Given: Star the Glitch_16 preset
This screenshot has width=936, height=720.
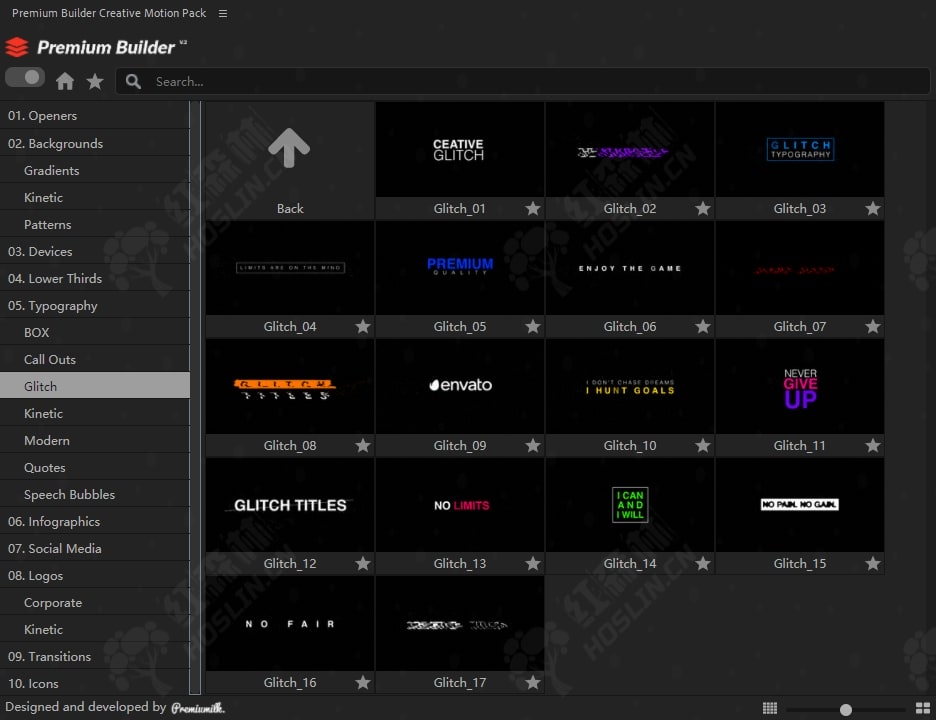Looking at the screenshot, I should [x=363, y=682].
